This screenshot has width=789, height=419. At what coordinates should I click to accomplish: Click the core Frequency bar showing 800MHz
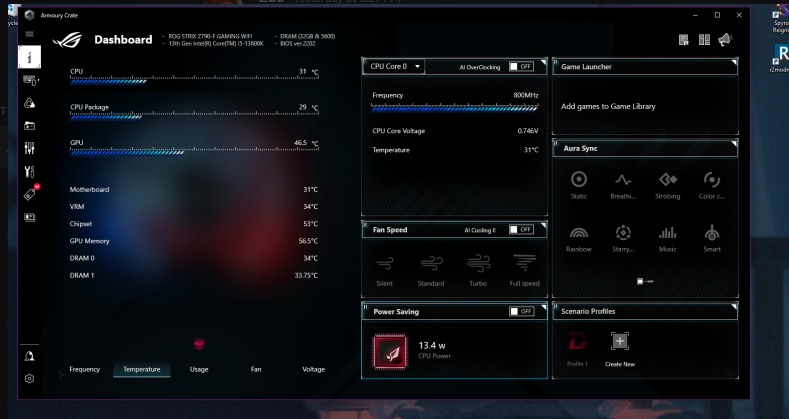click(455, 107)
